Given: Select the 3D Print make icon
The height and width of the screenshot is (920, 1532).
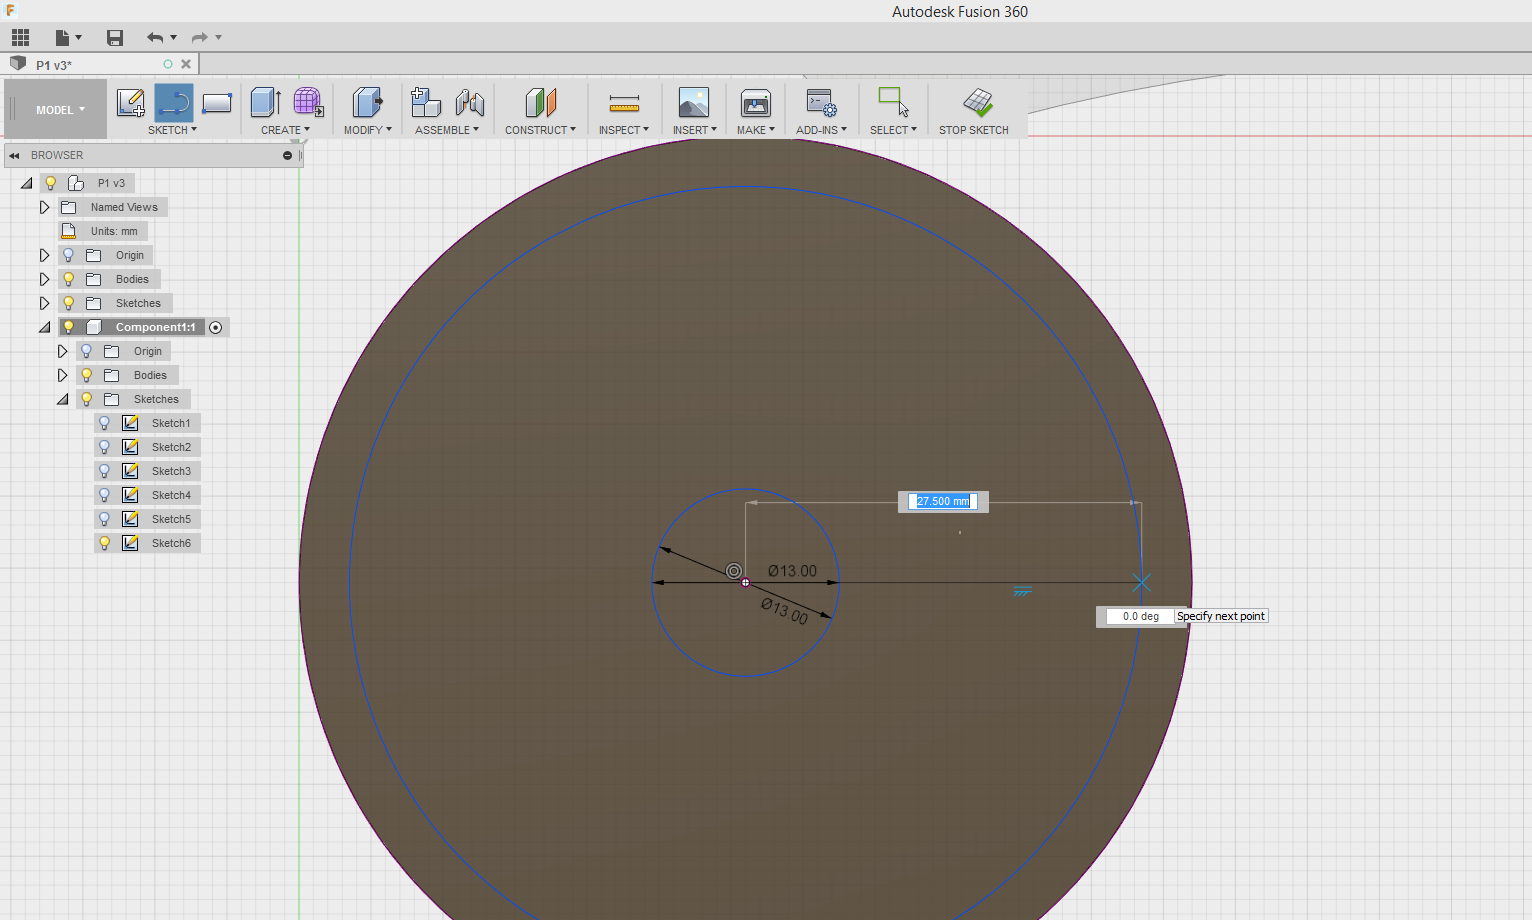Looking at the screenshot, I should 756,102.
